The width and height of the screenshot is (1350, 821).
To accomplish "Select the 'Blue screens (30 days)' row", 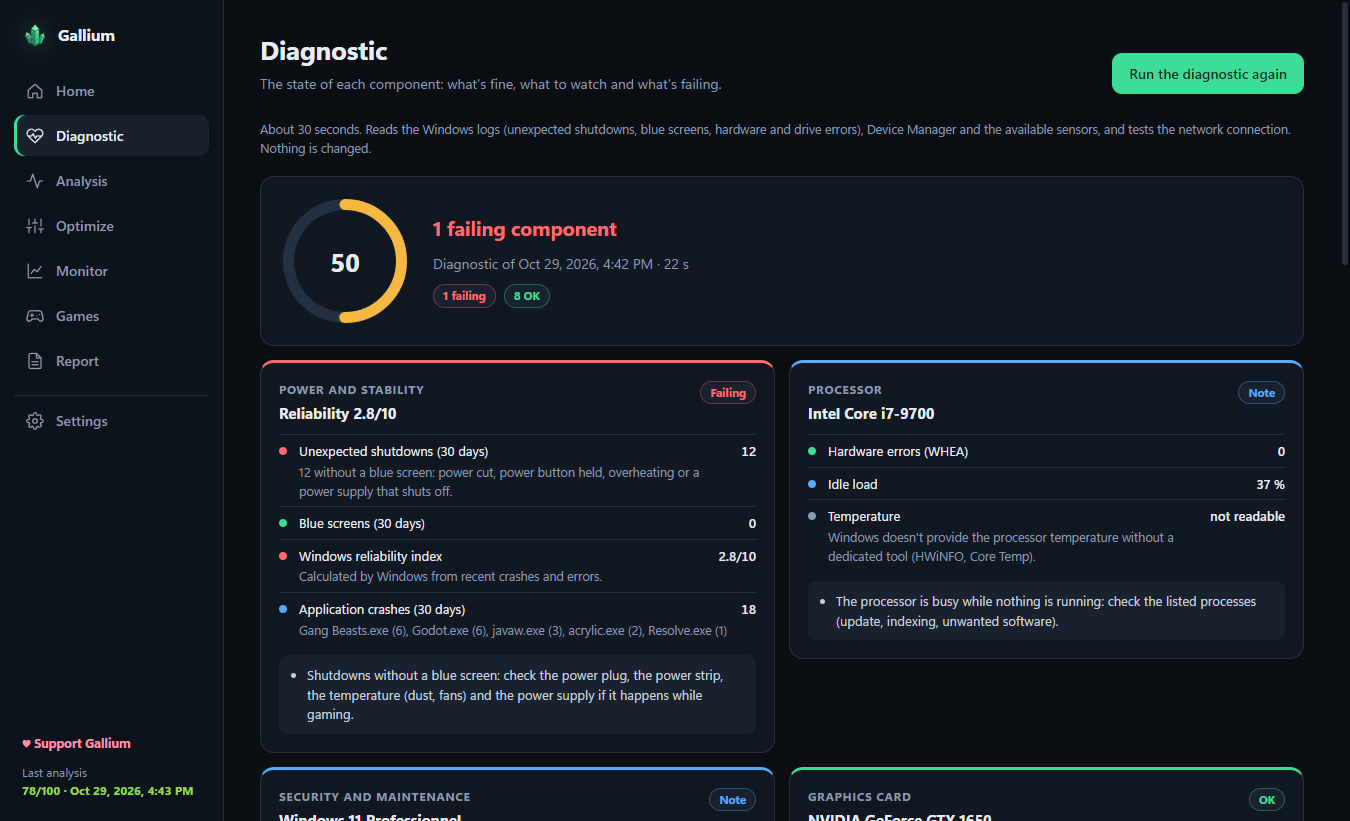I will (x=517, y=523).
